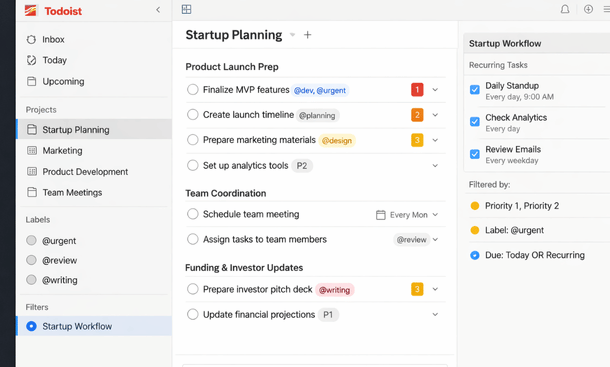Open the Marketing project

pyautogui.click(x=62, y=151)
